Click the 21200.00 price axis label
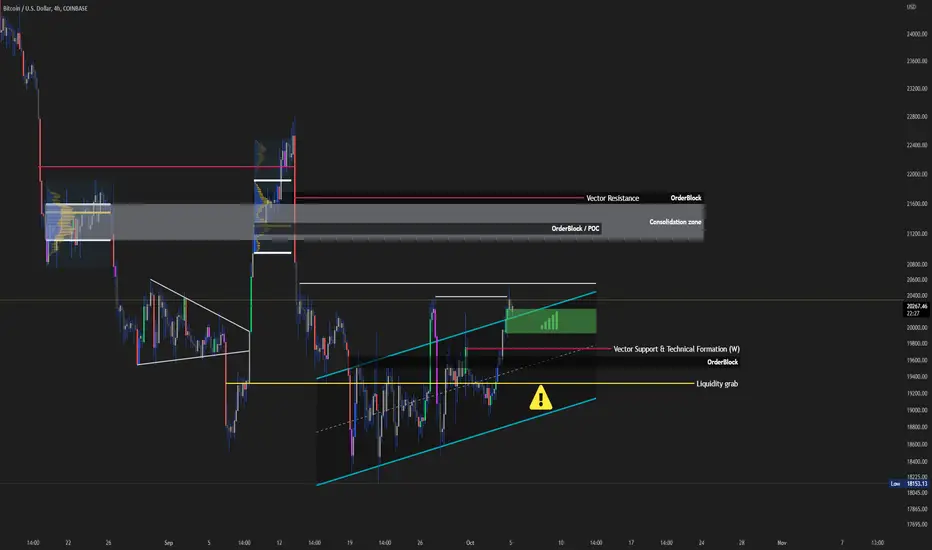Image resolution: width=932 pixels, height=550 pixels. coord(917,234)
